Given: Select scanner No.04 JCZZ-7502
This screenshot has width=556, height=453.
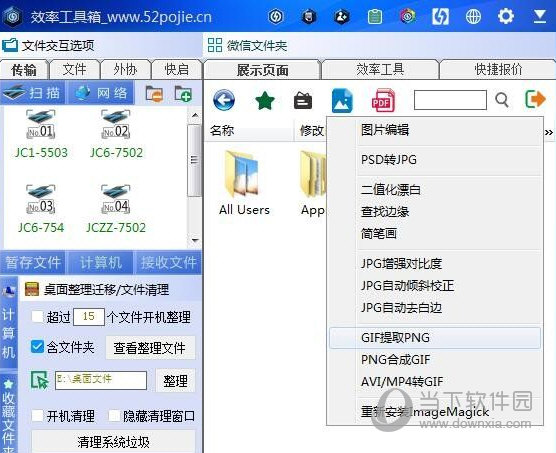Looking at the screenshot, I should pyautogui.click(x=116, y=209).
